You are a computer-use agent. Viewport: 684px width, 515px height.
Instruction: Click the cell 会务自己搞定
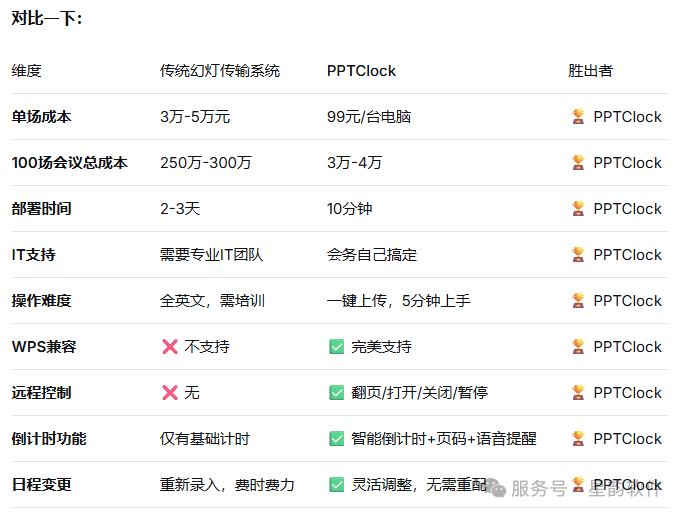pos(372,255)
